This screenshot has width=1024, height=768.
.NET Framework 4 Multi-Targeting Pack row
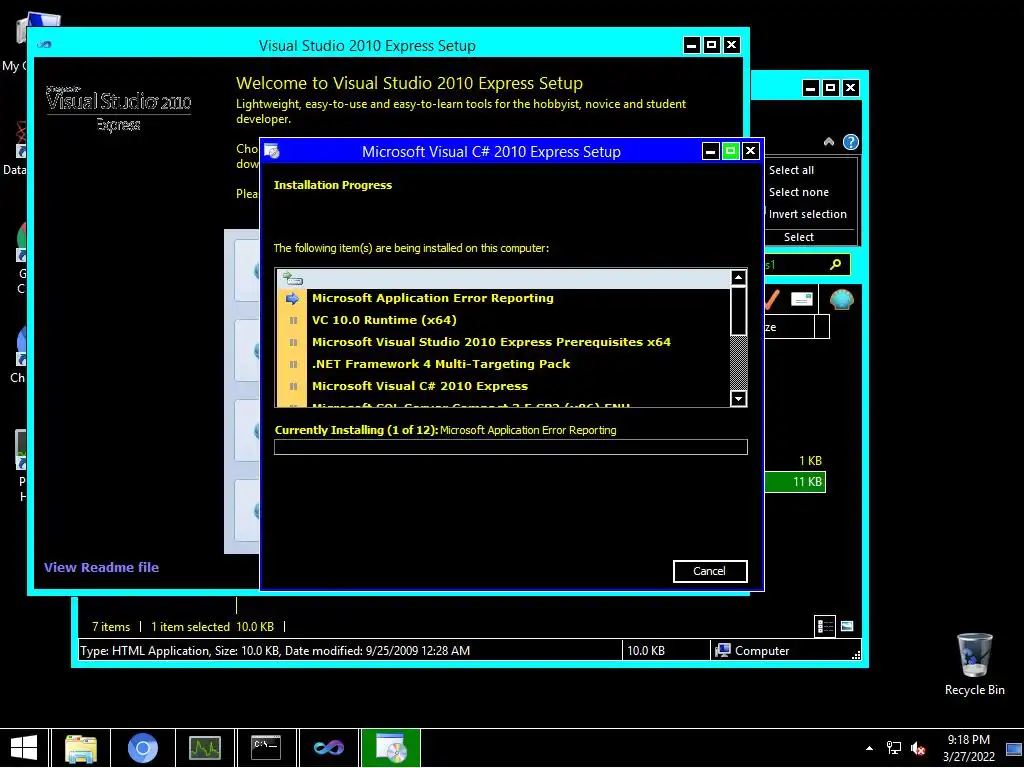coord(441,364)
